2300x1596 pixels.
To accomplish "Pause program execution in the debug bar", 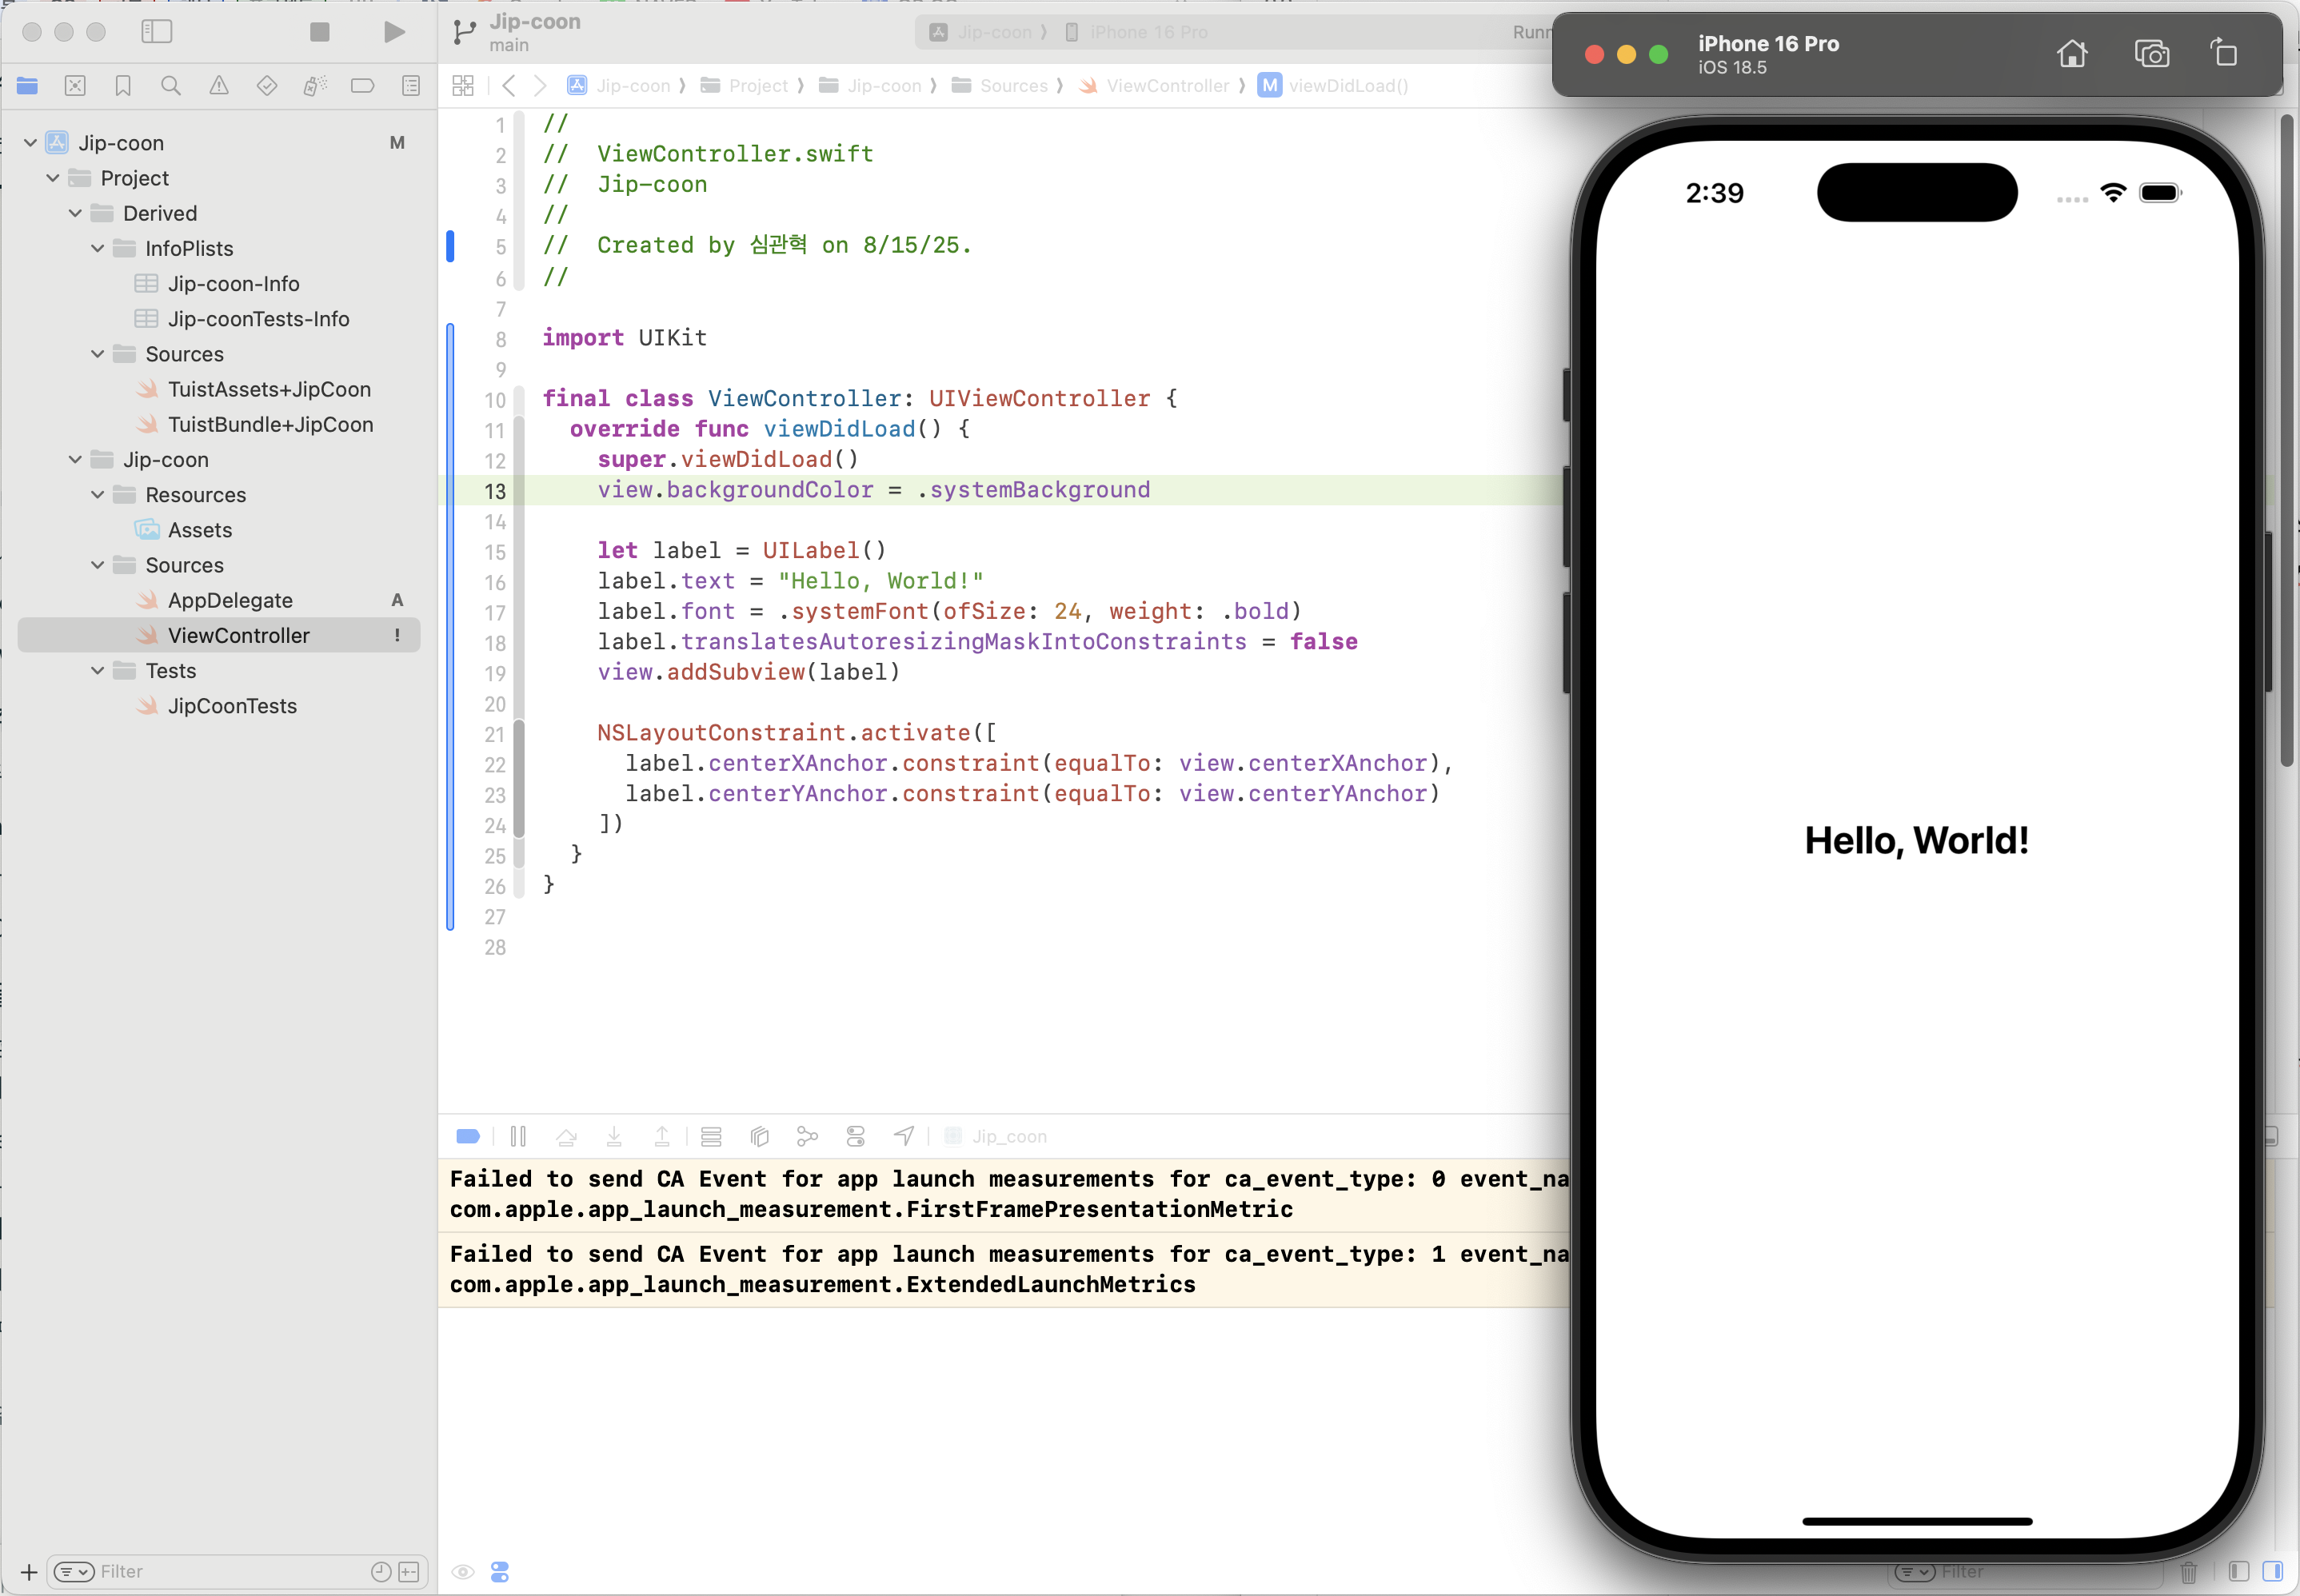I will coord(518,1136).
